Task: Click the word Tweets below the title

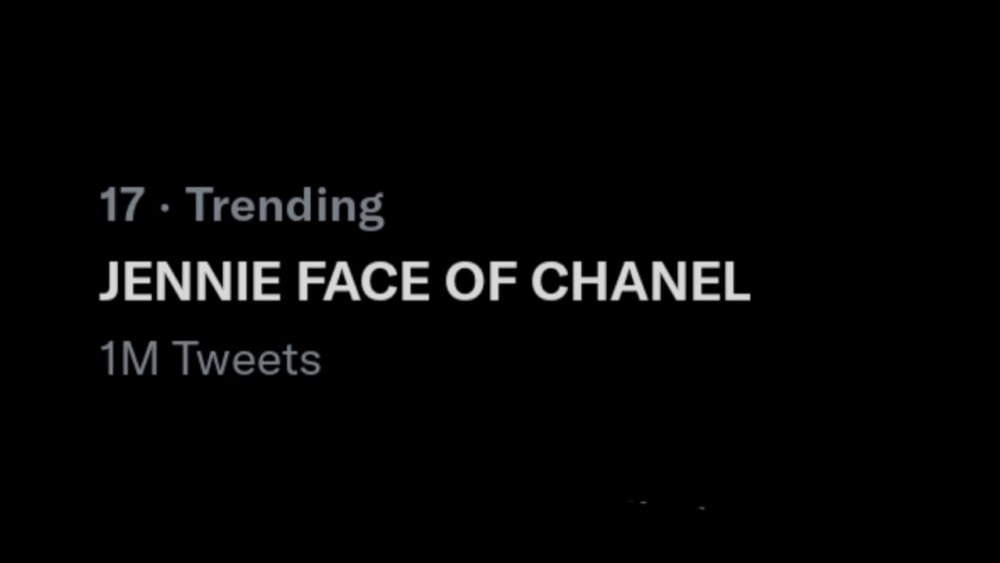Action: point(247,359)
